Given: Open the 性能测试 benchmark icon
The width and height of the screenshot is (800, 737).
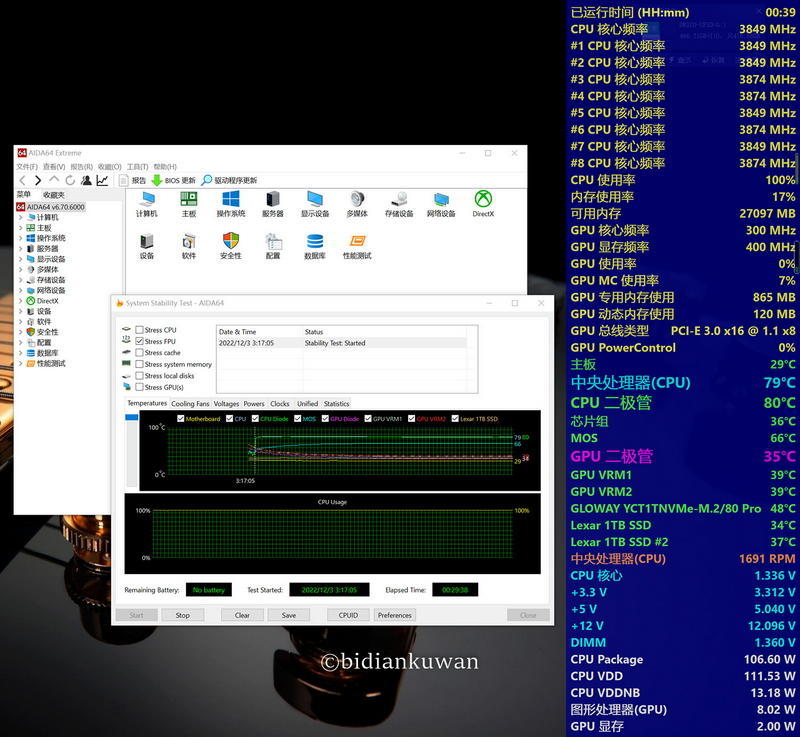Looking at the screenshot, I should pos(357,241).
